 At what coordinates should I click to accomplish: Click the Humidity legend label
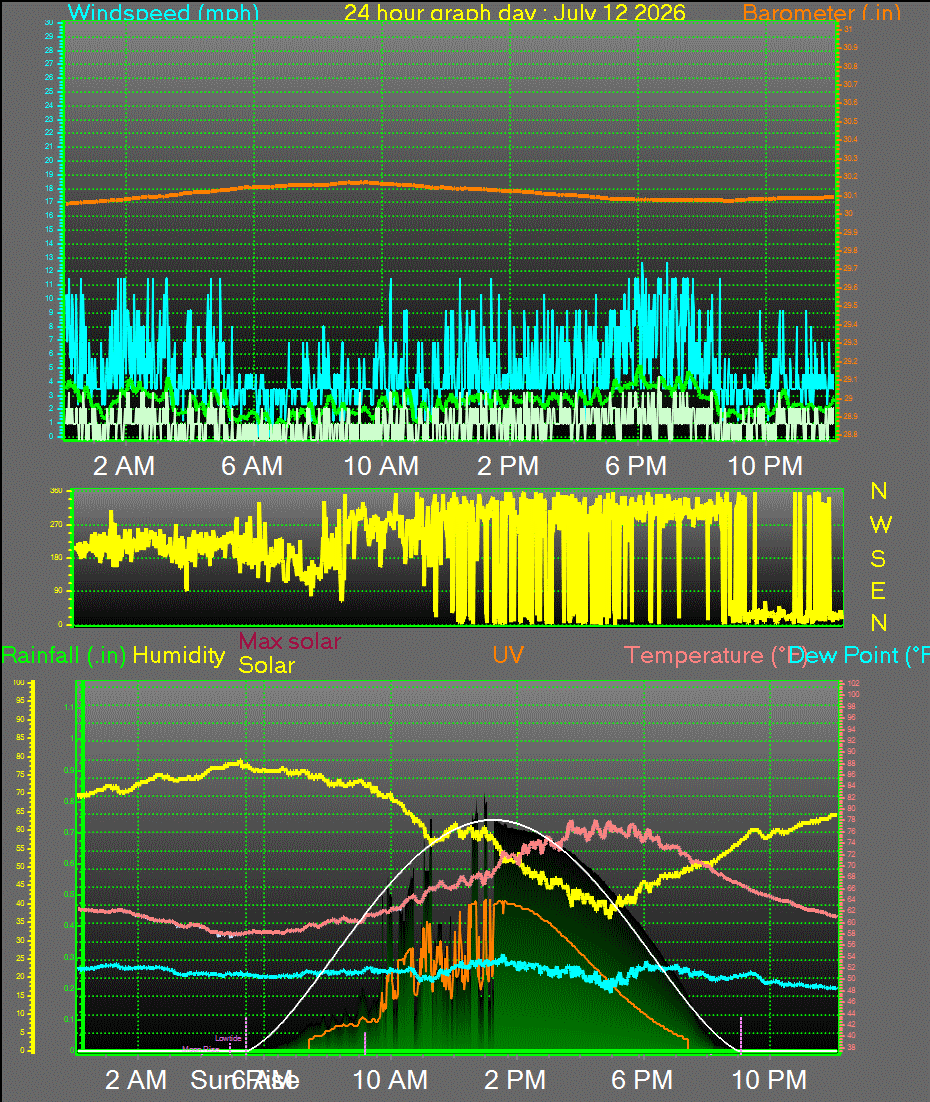pyautogui.click(x=179, y=656)
